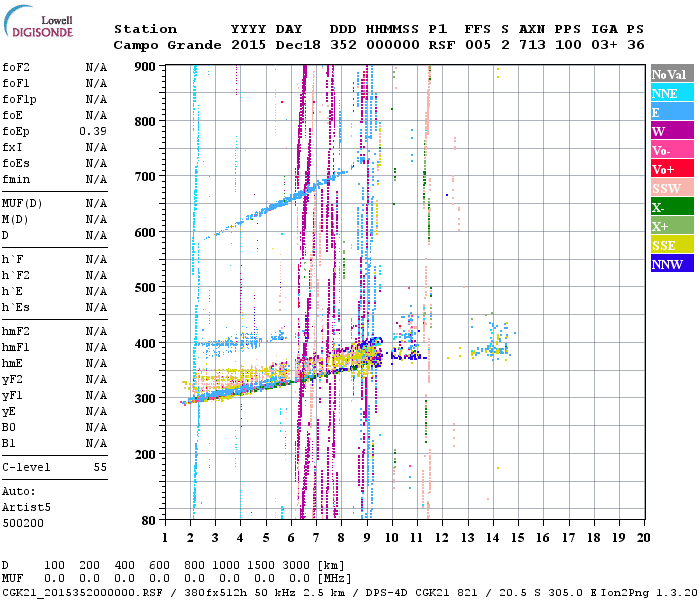Click the M(D) parameter label

[15, 220]
